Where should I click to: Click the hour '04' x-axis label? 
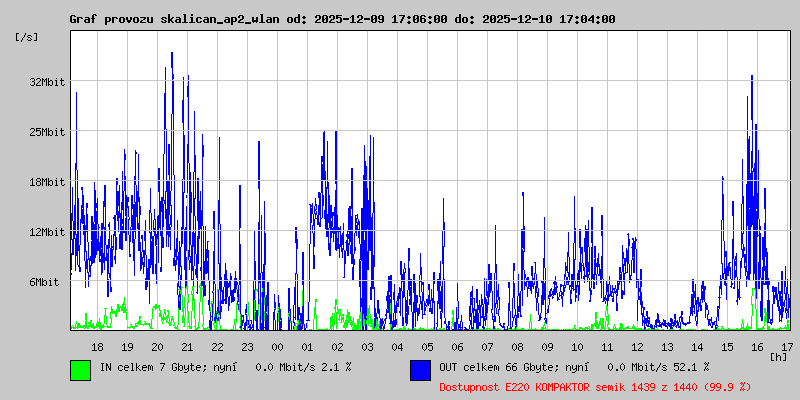click(397, 347)
